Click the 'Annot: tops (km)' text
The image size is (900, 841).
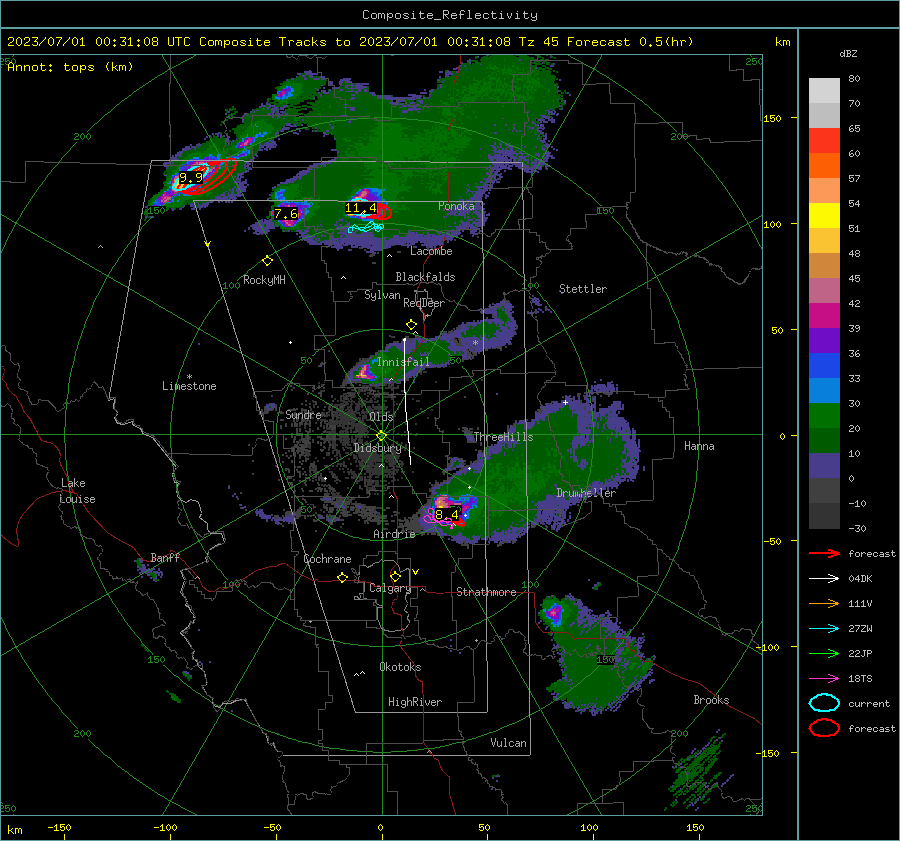(70, 67)
